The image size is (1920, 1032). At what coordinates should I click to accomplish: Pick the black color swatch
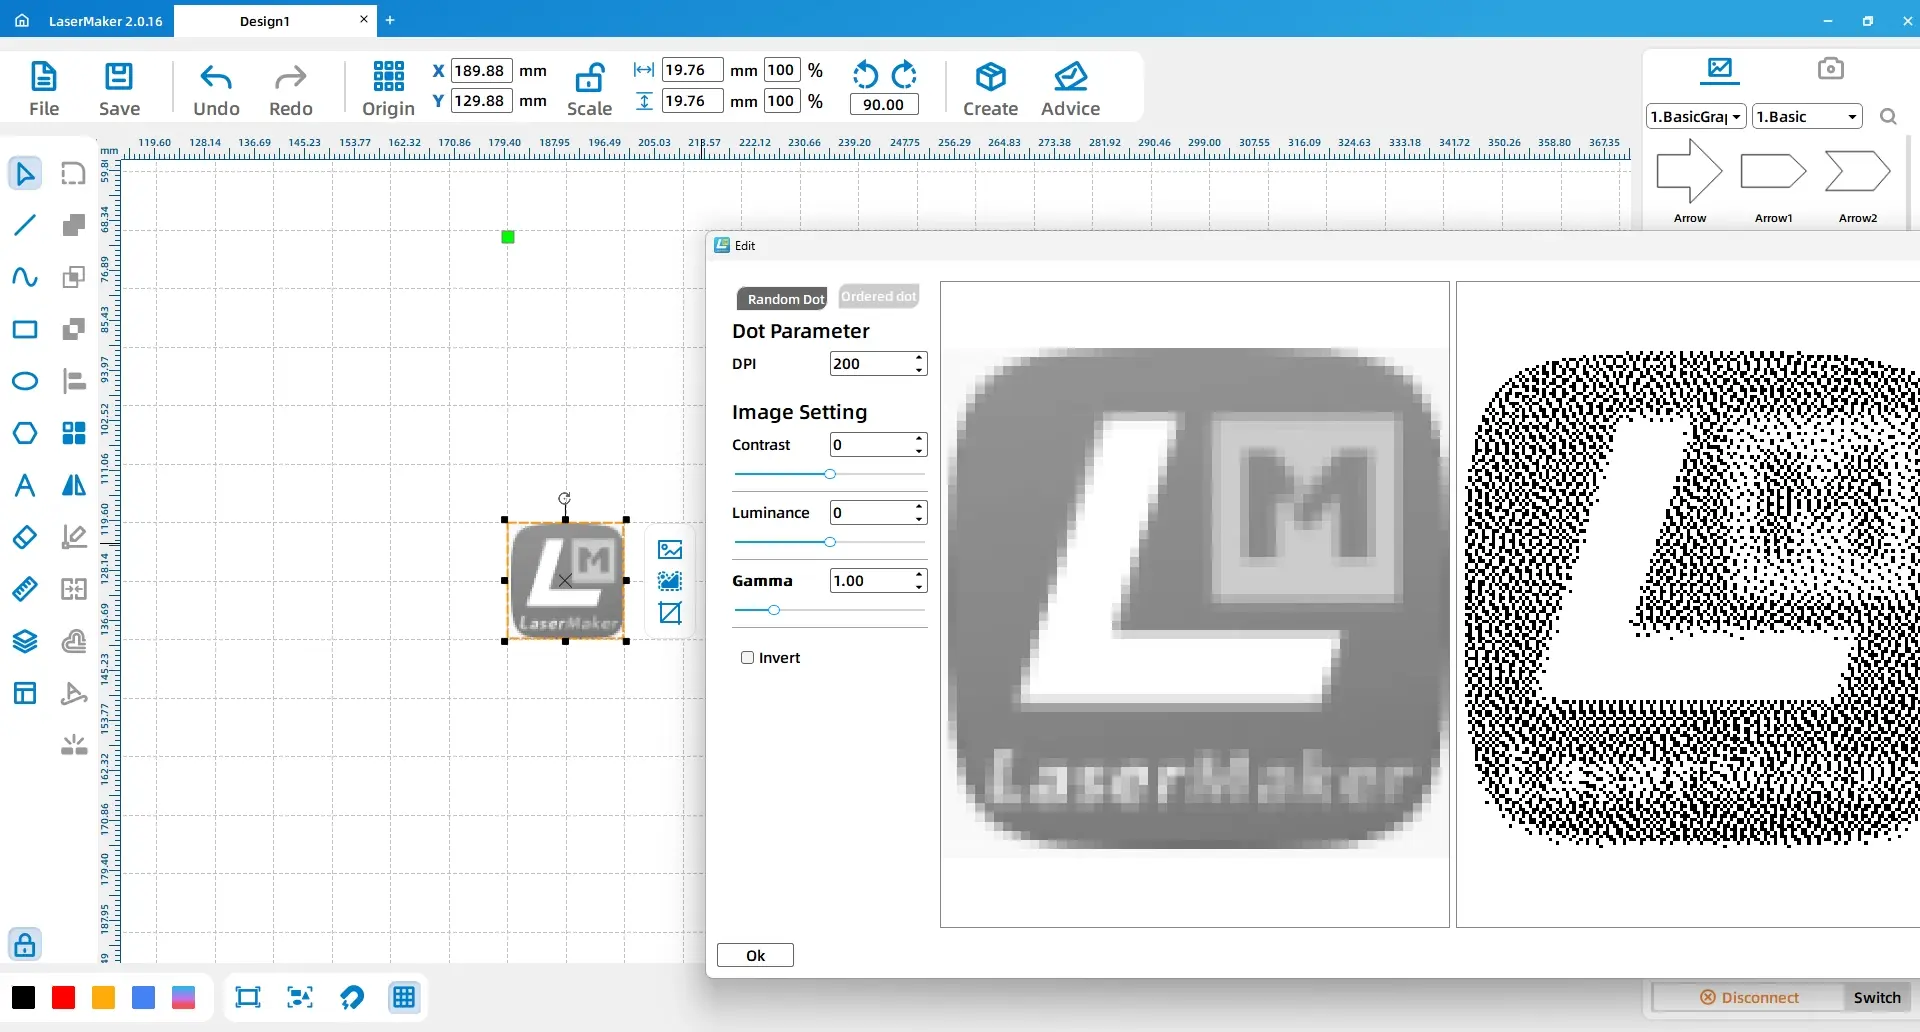pos(24,997)
